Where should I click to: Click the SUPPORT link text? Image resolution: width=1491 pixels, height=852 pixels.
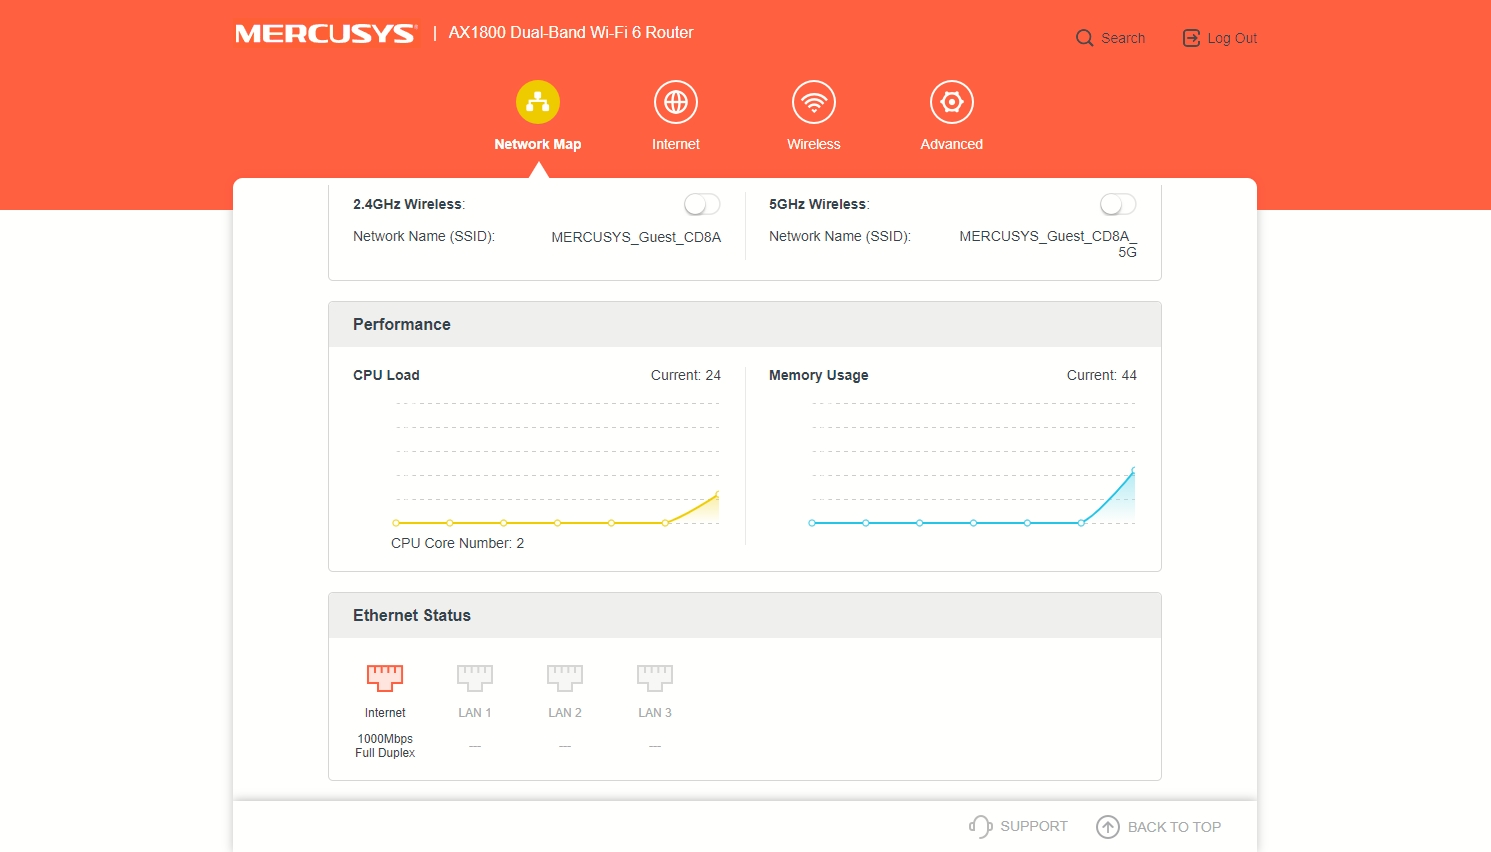click(1034, 826)
